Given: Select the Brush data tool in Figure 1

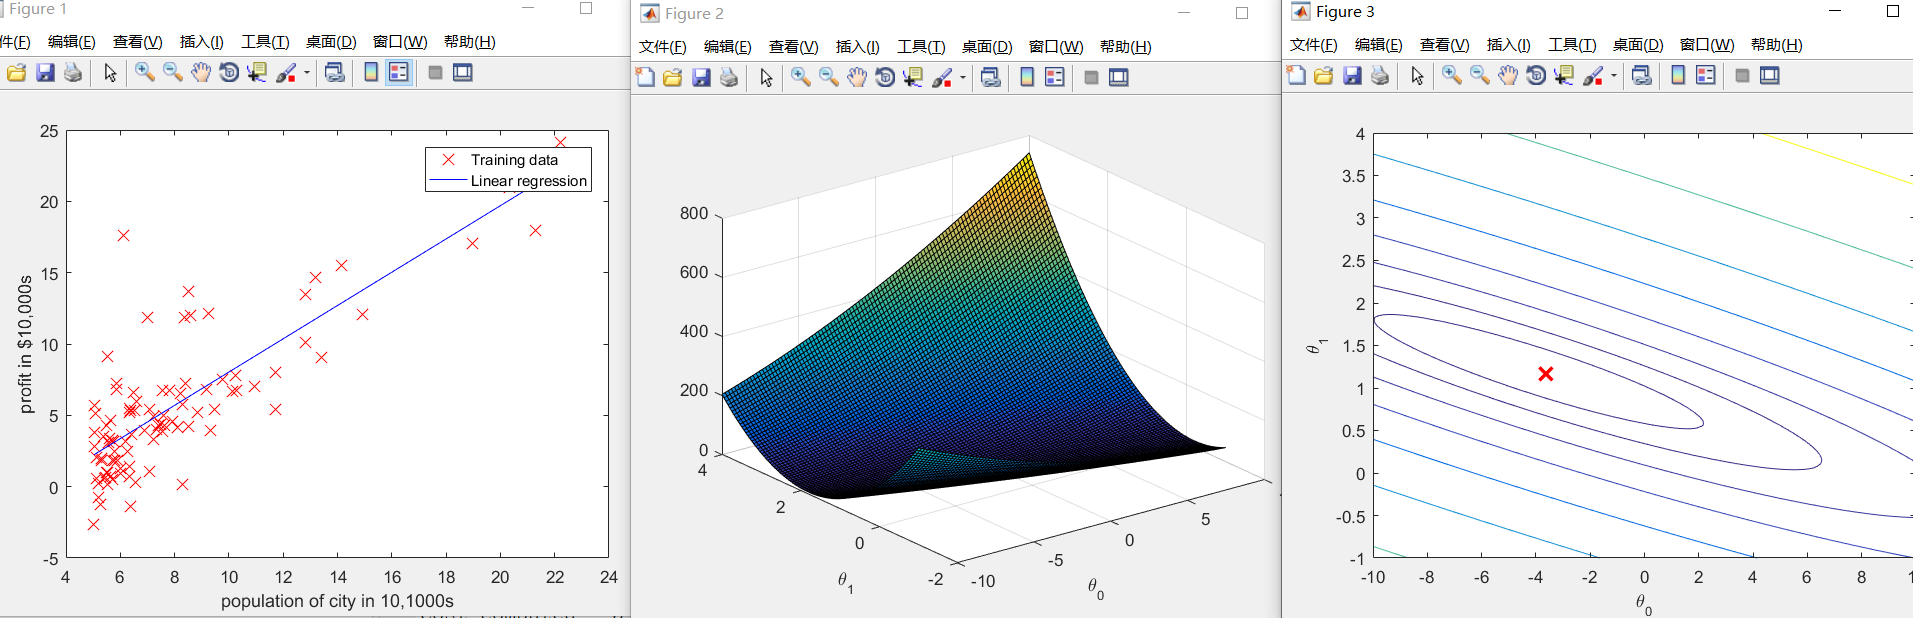Looking at the screenshot, I should tap(286, 73).
